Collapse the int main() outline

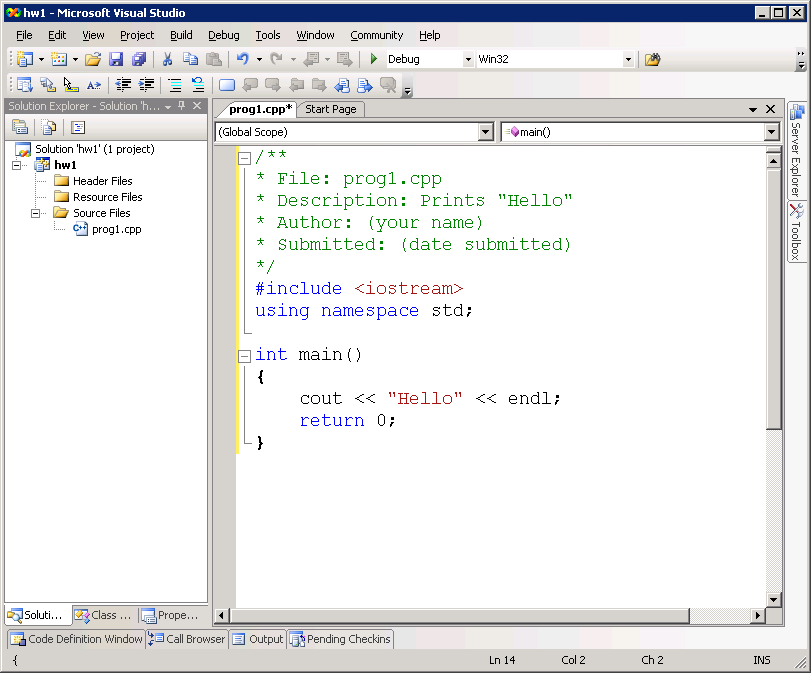[x=244, y=356]
